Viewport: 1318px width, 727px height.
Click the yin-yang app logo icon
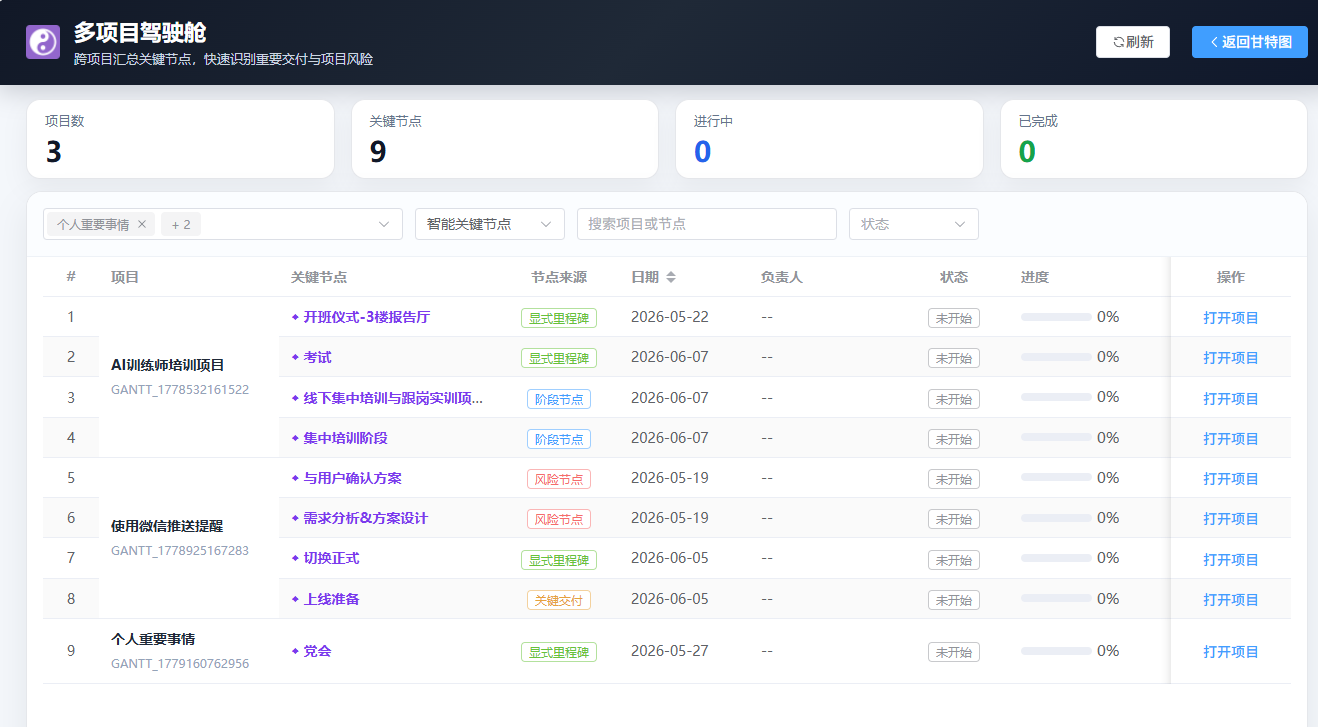tap(43, 42)
